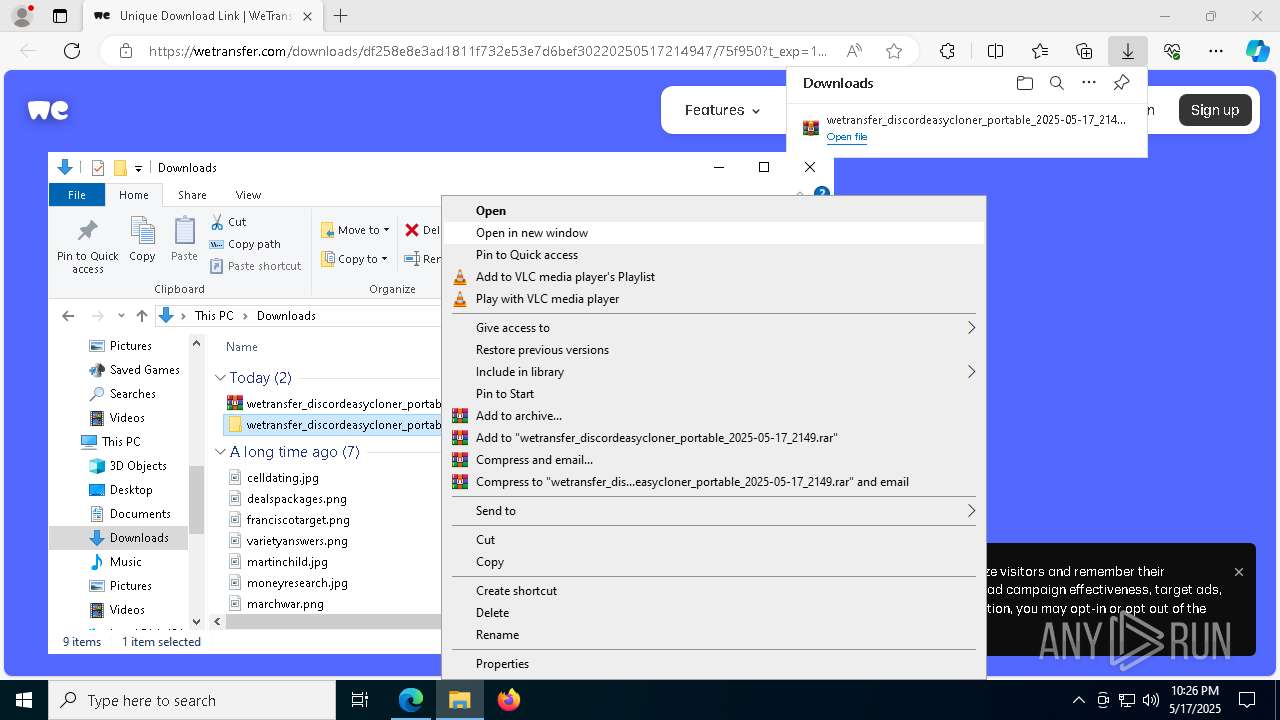Open Features dropdown on WeTransfer
1280x720 pixels.
tap(722, 110)
